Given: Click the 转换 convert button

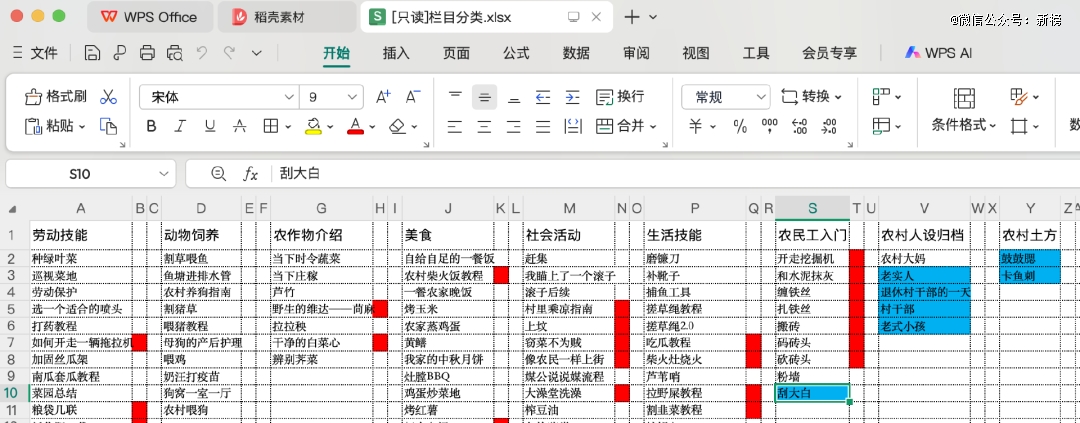Looking at the screenshot, I should coord(811,96).
